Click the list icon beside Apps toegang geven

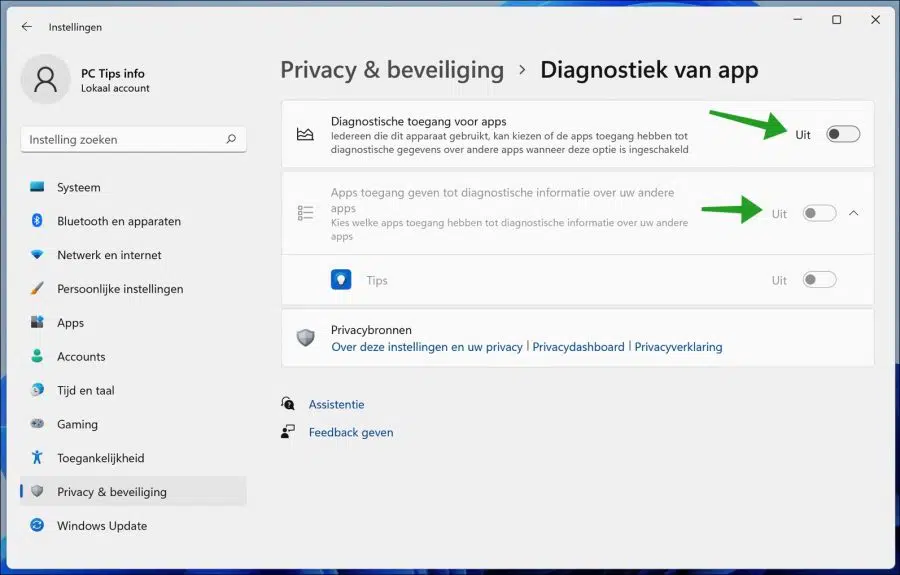(305, 213)
